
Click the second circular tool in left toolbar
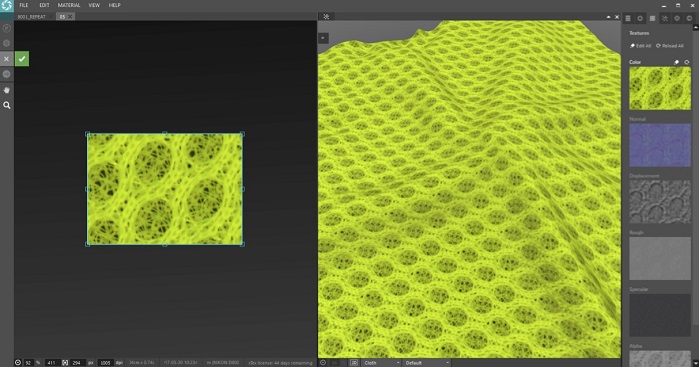[6, 43]
